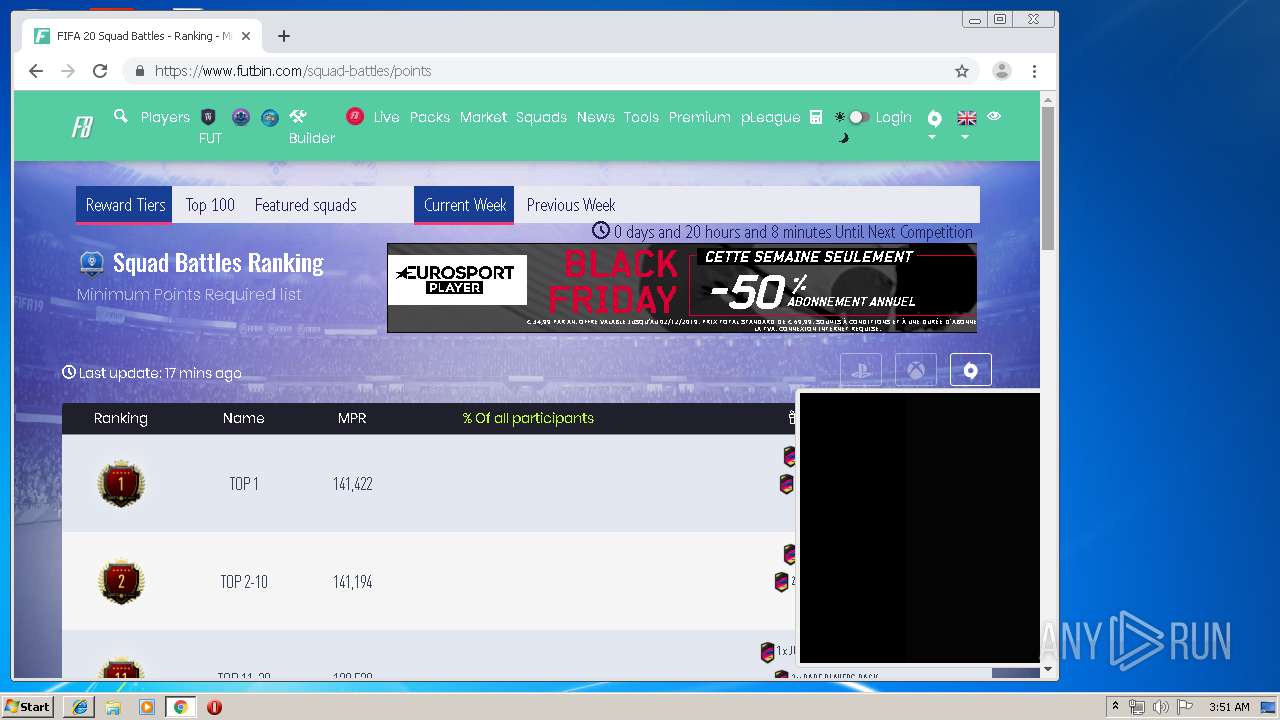Close the FIFA 20 Squad Battles tab
The height and width of the screenshot is (720, 1280).
coord(246,36)
